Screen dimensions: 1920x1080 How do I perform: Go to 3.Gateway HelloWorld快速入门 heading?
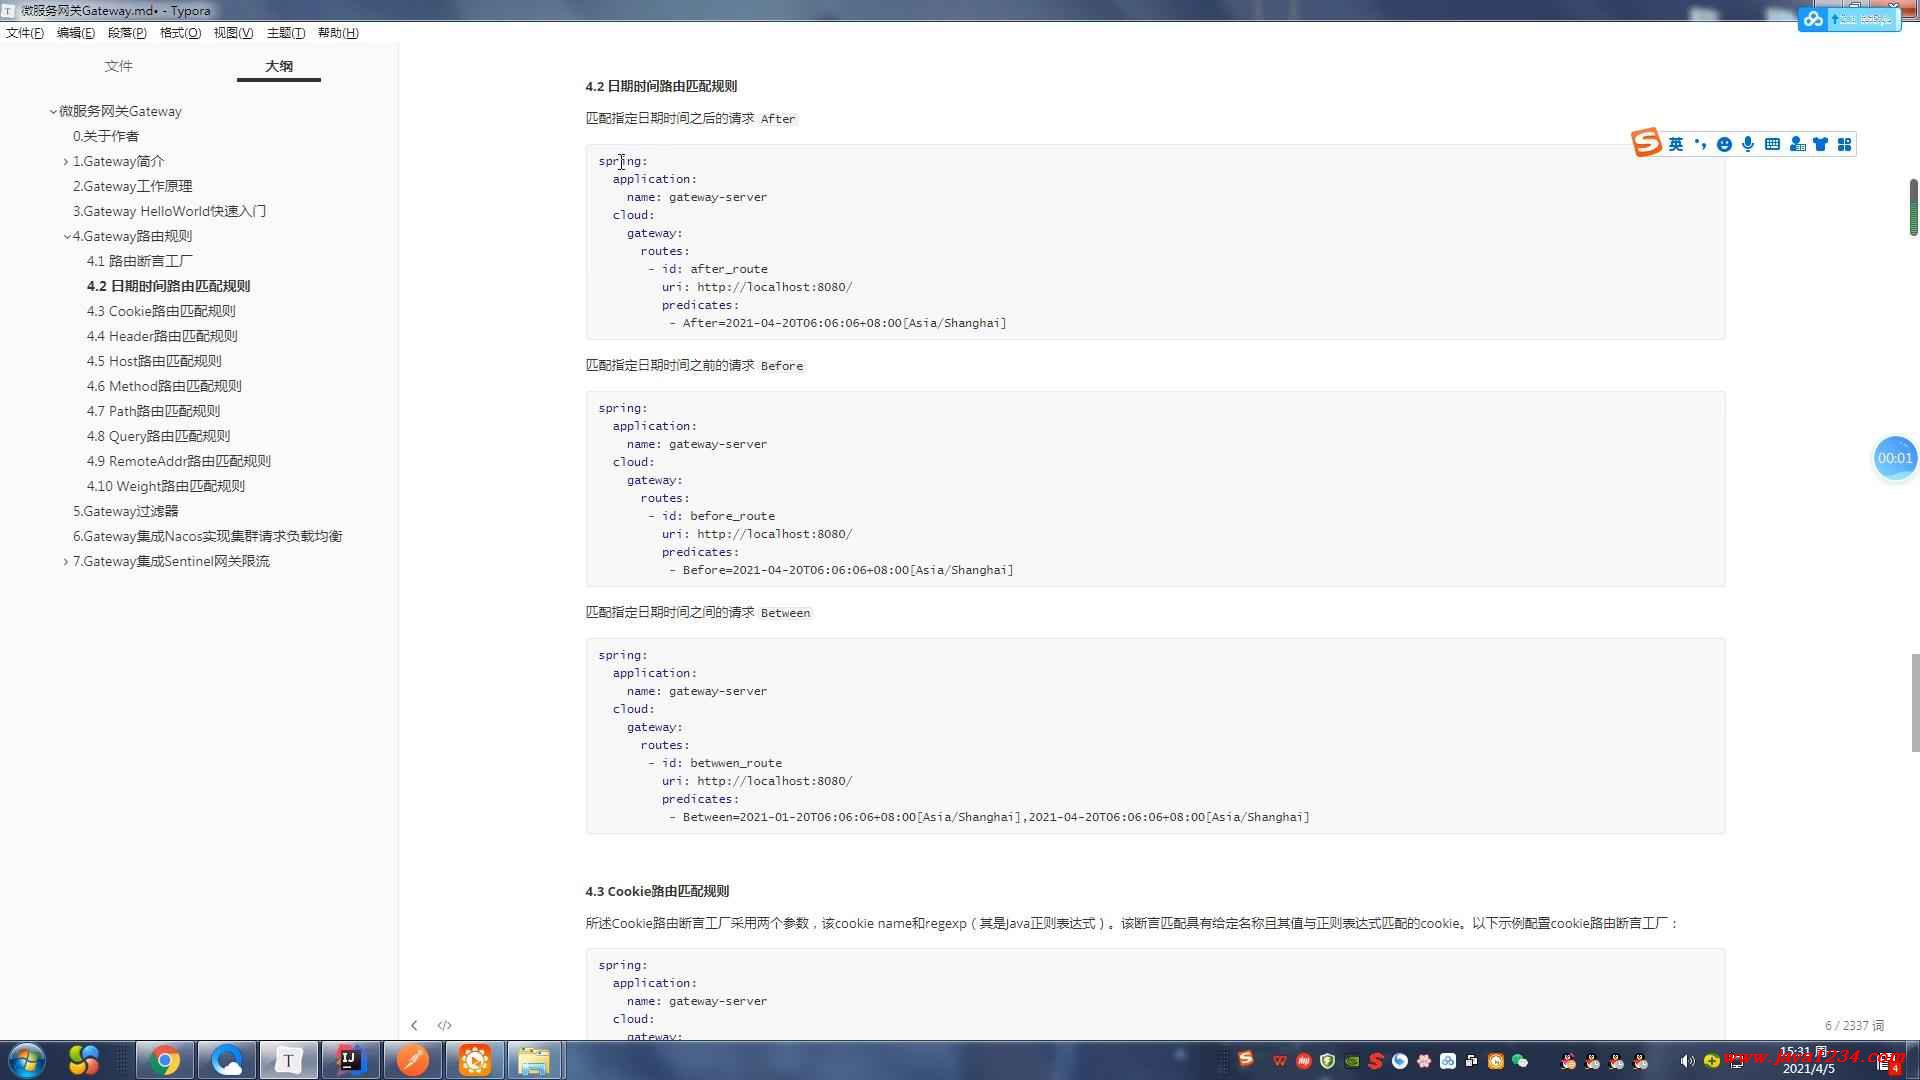point(169,211)
